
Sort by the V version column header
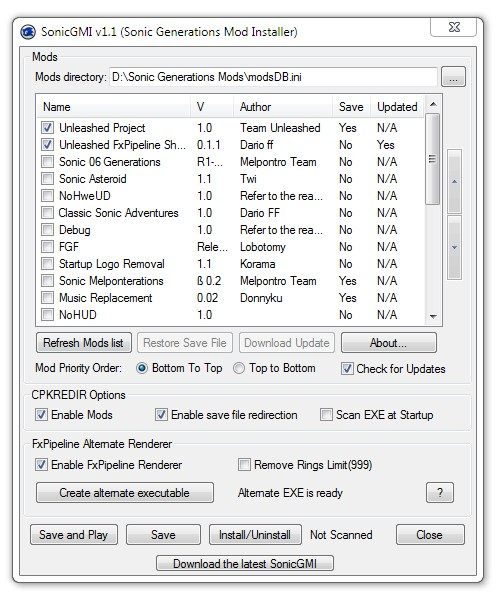(212, 107)
